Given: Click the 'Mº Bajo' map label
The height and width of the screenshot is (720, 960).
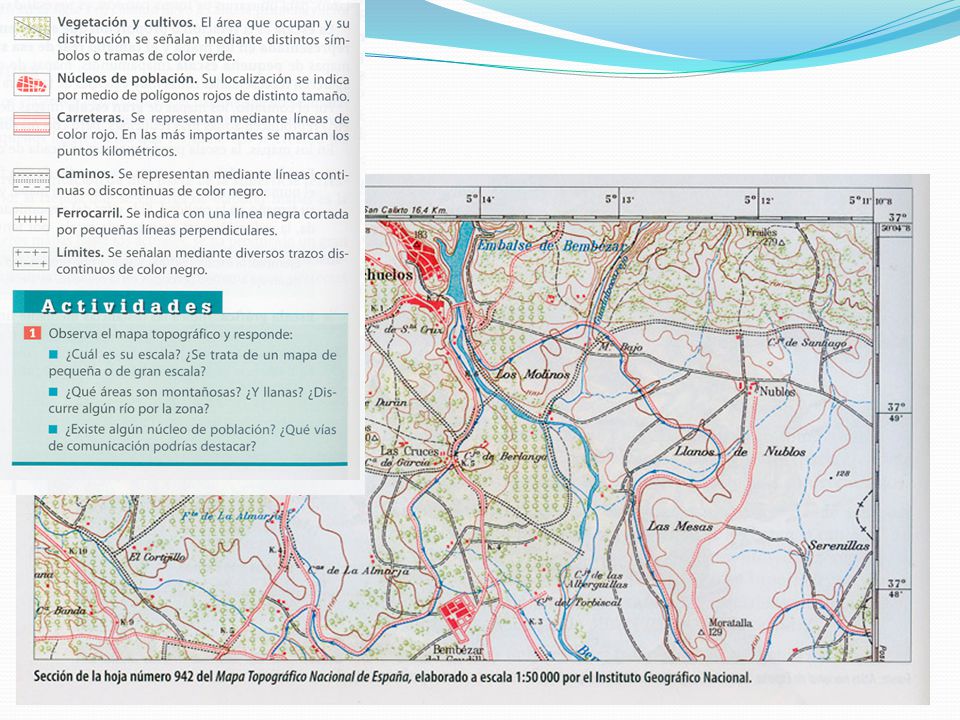Looking at the screenshot, I should (x=620, y=347).
